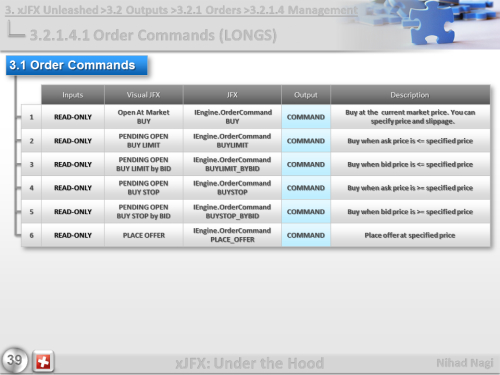Select the Output column header
The width and height of the screenshot is (500, 375).
306,95
